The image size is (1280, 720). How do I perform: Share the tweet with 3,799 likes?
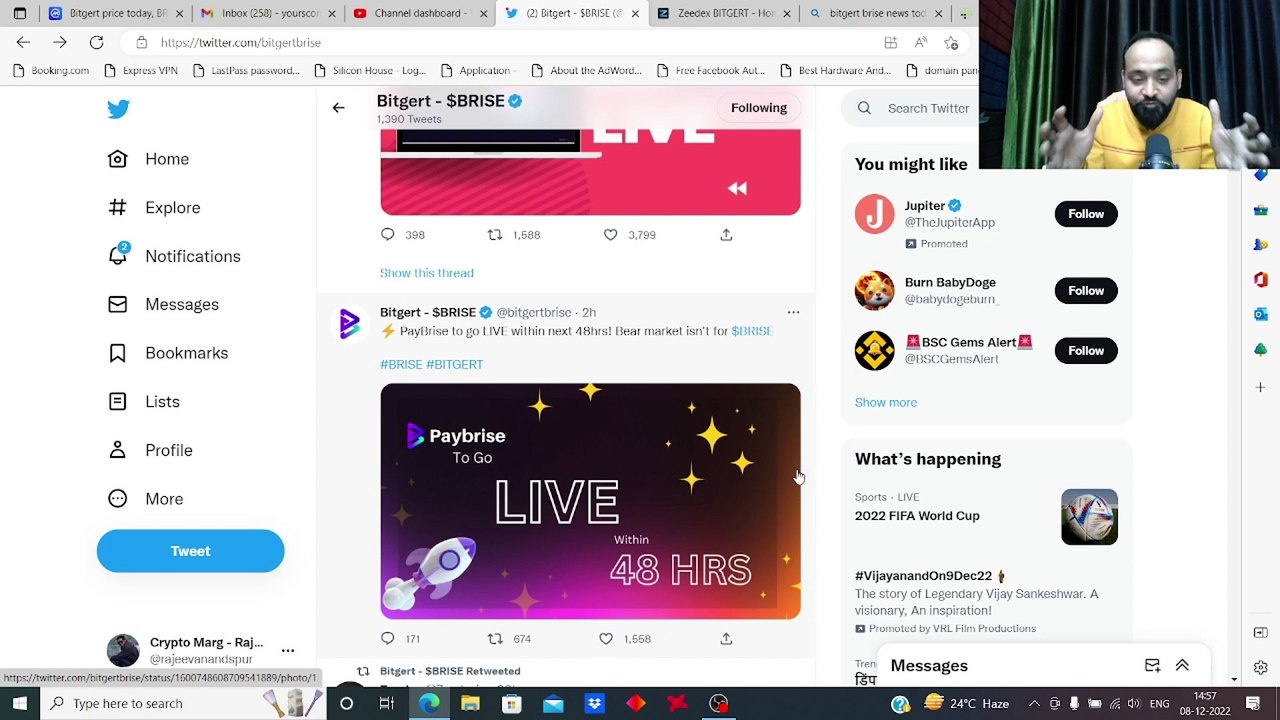[726, 235]
